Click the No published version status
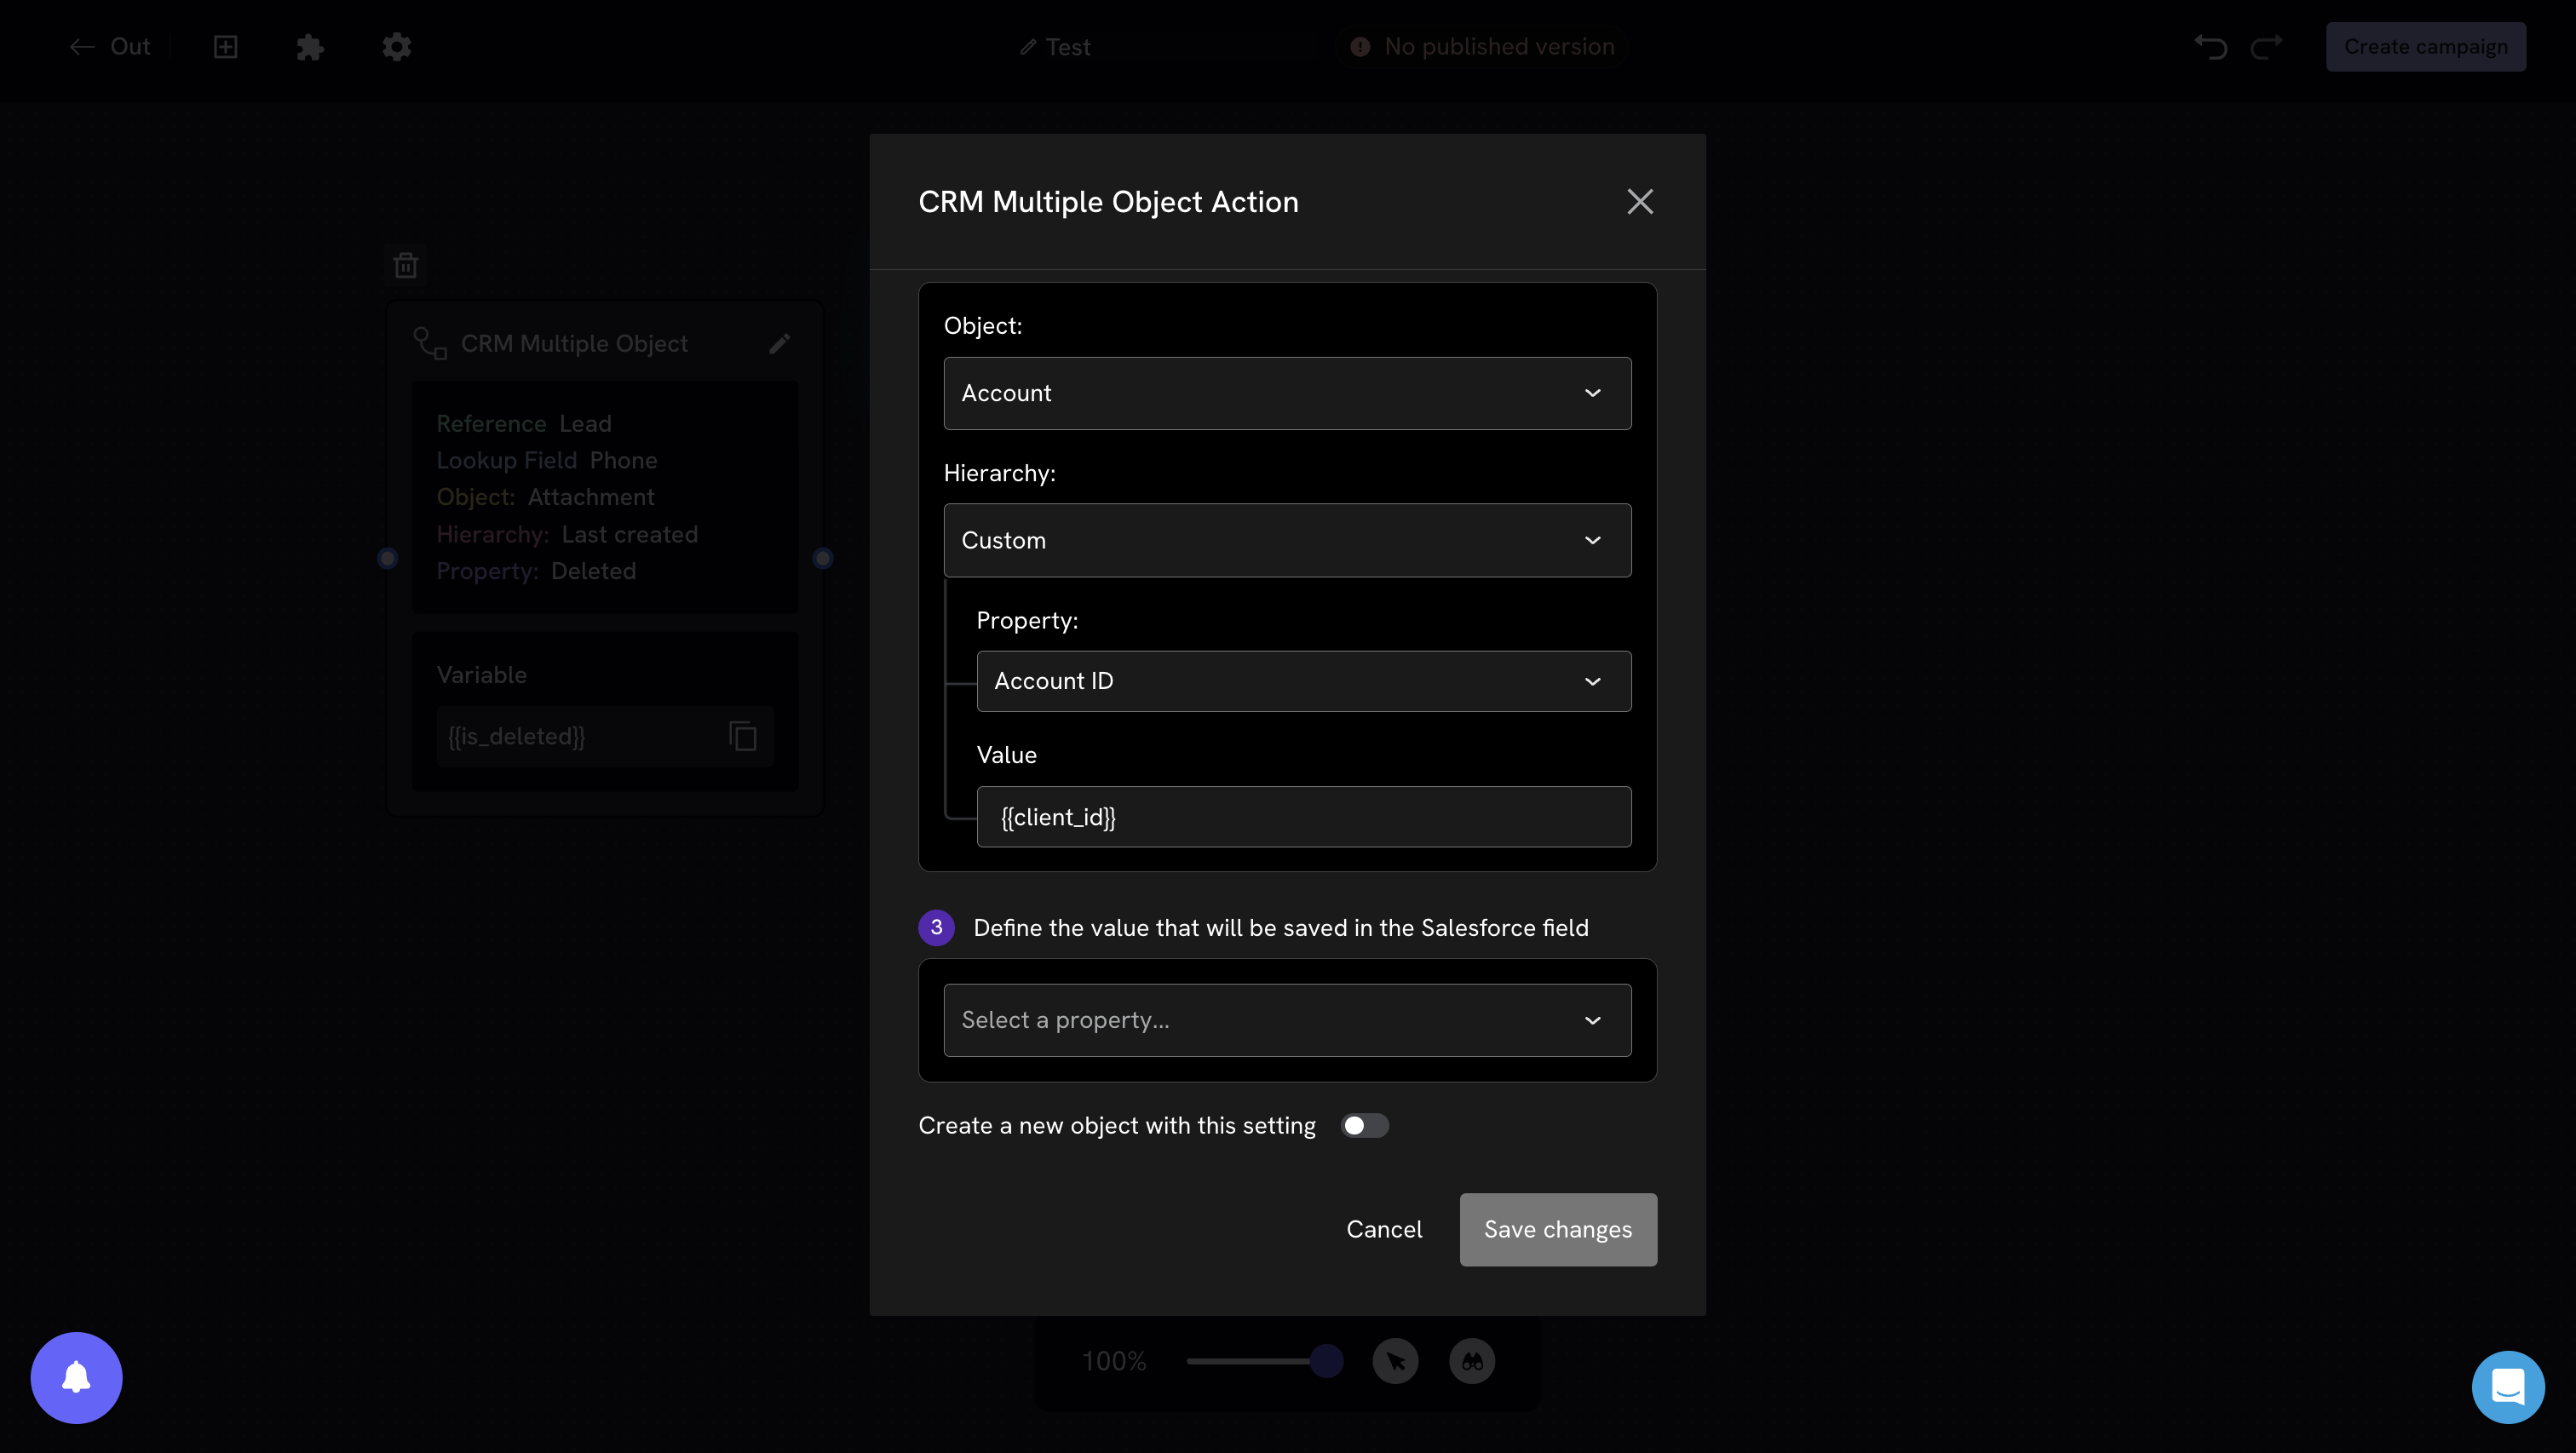Image resolution: width=2576 pixels, height=1453 pixels. click(1482, 47)
